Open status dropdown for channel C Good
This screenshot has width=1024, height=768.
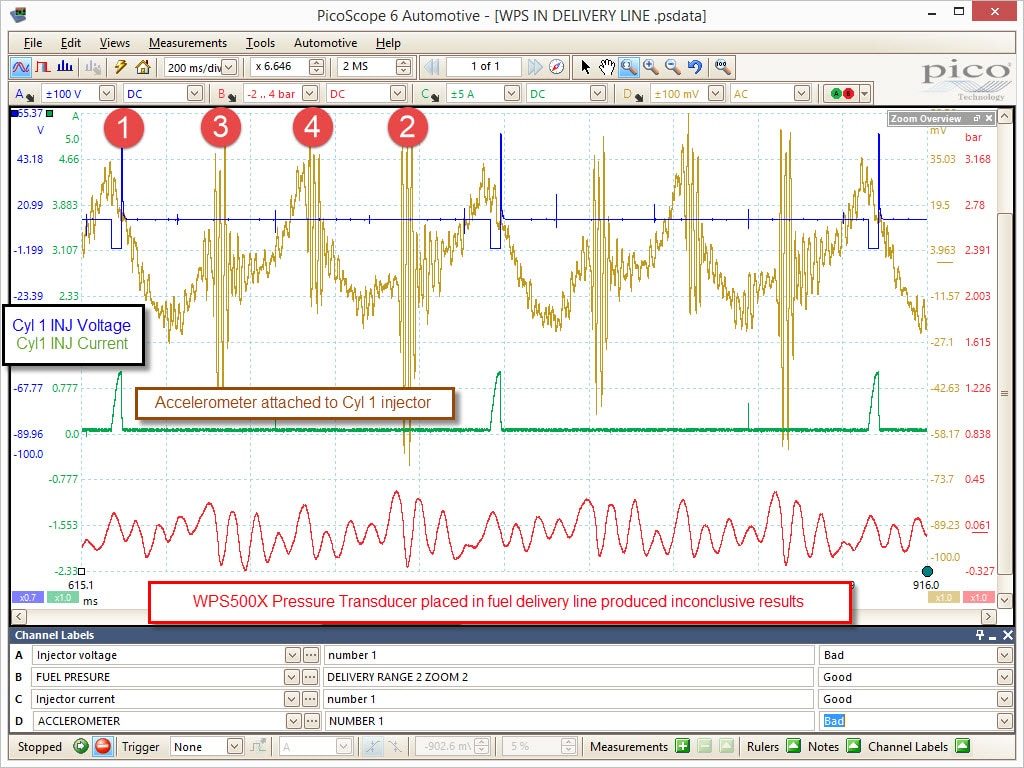[x=1004, y=699]
